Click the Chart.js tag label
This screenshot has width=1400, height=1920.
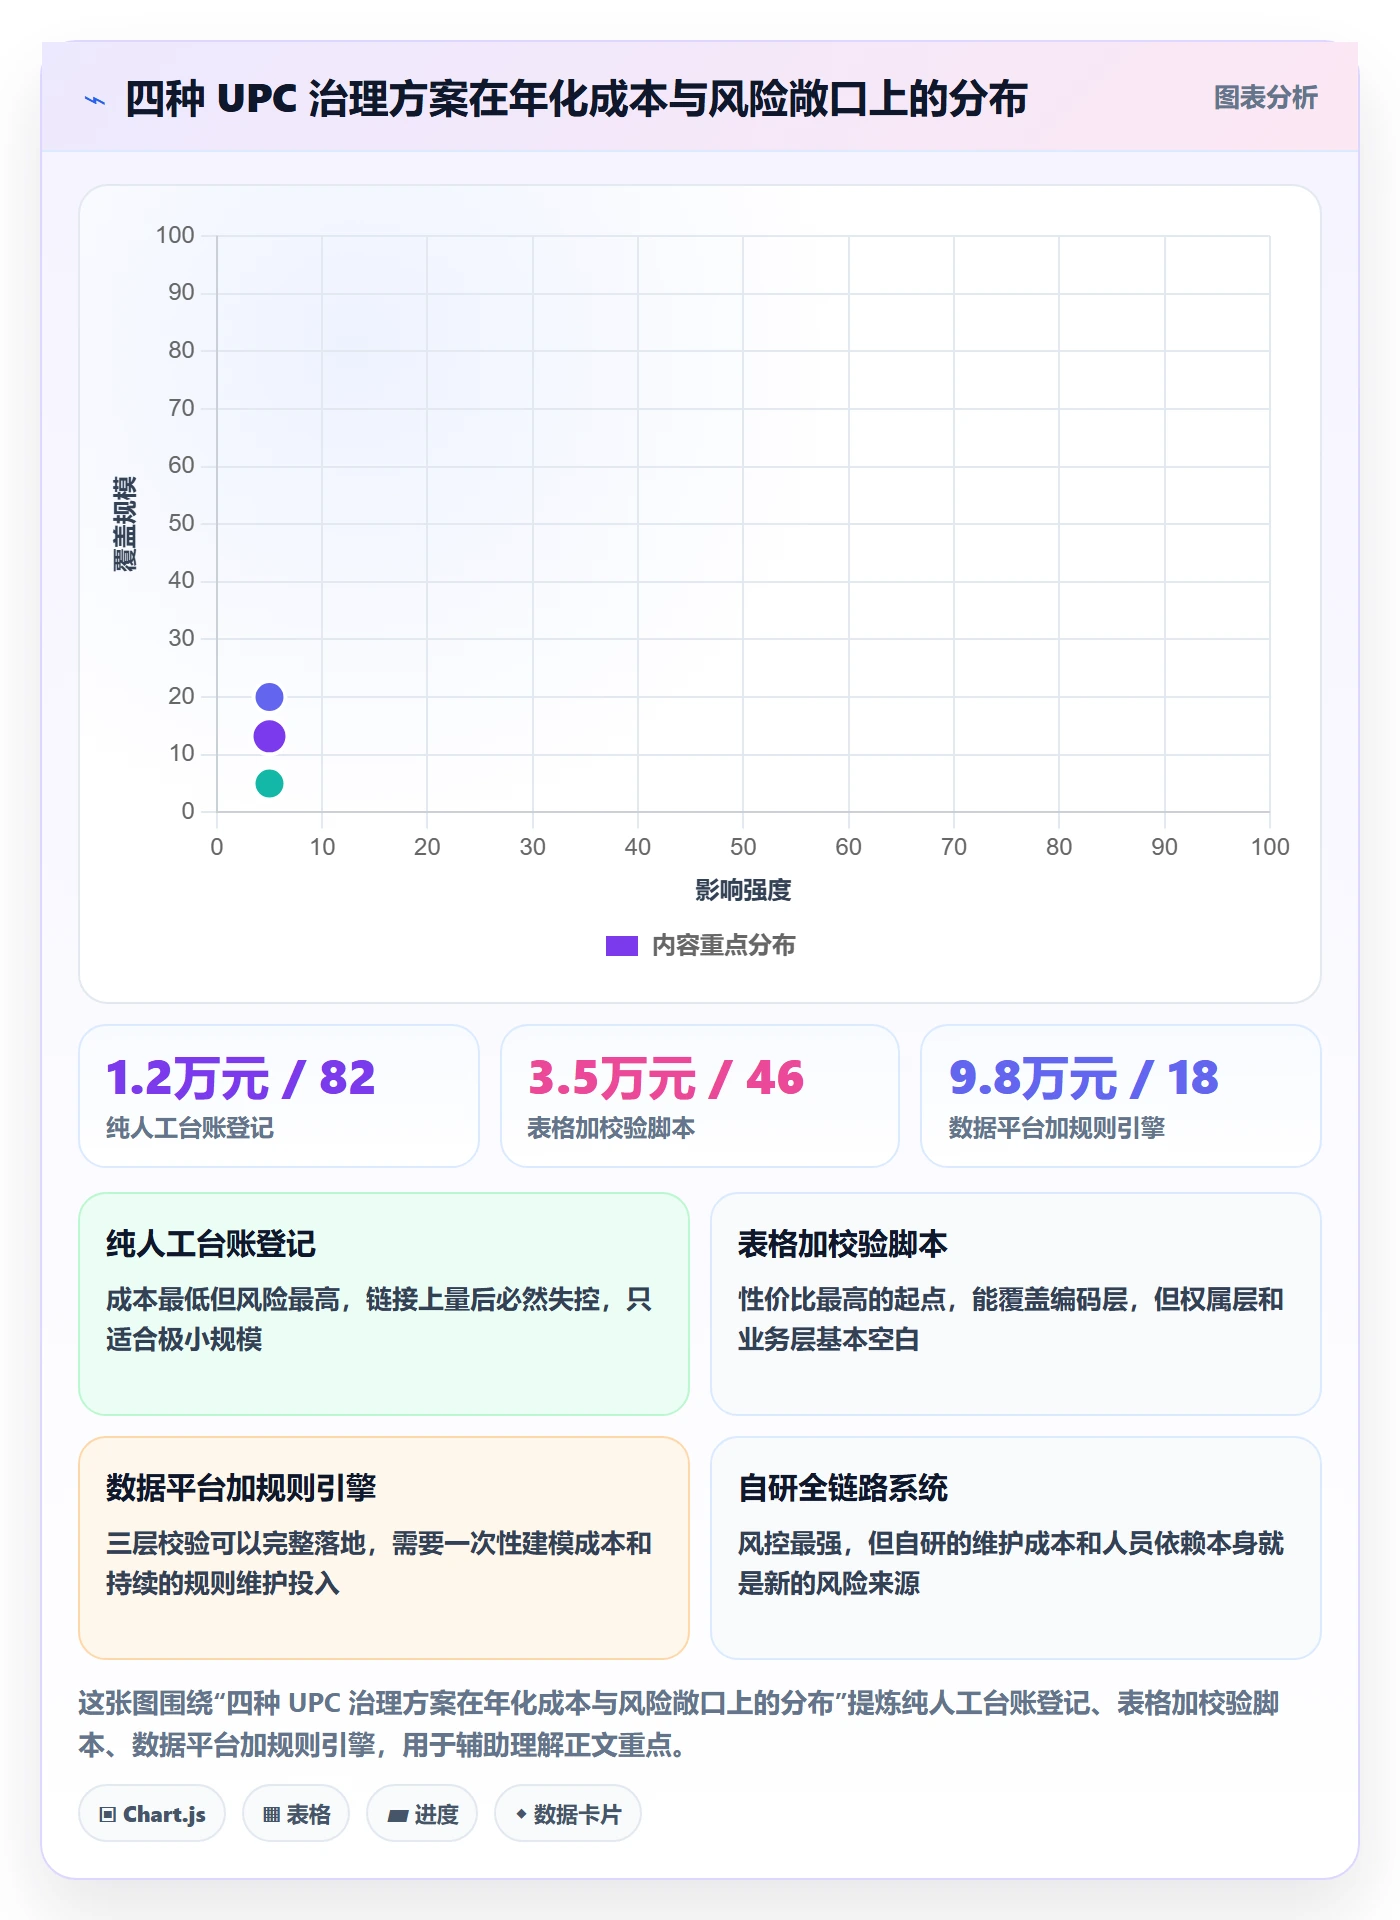pyautogui.click(x=164, y=1815)
